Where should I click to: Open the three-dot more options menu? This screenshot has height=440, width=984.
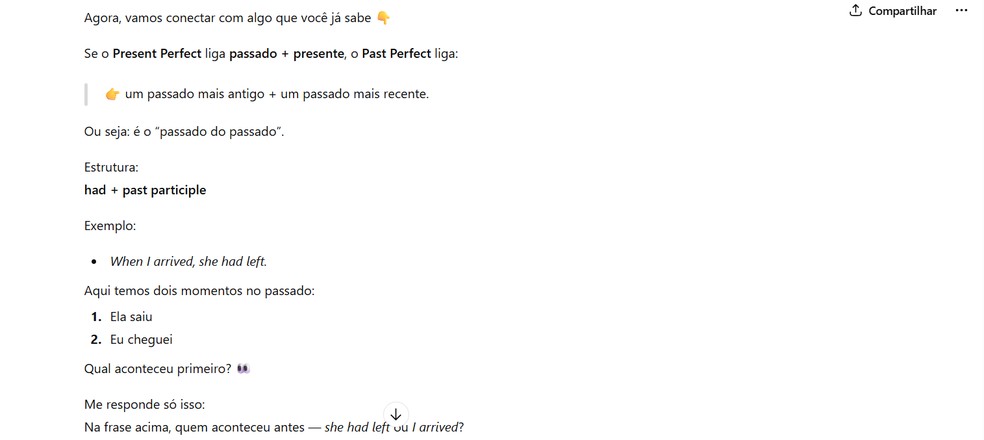[962, 11]
